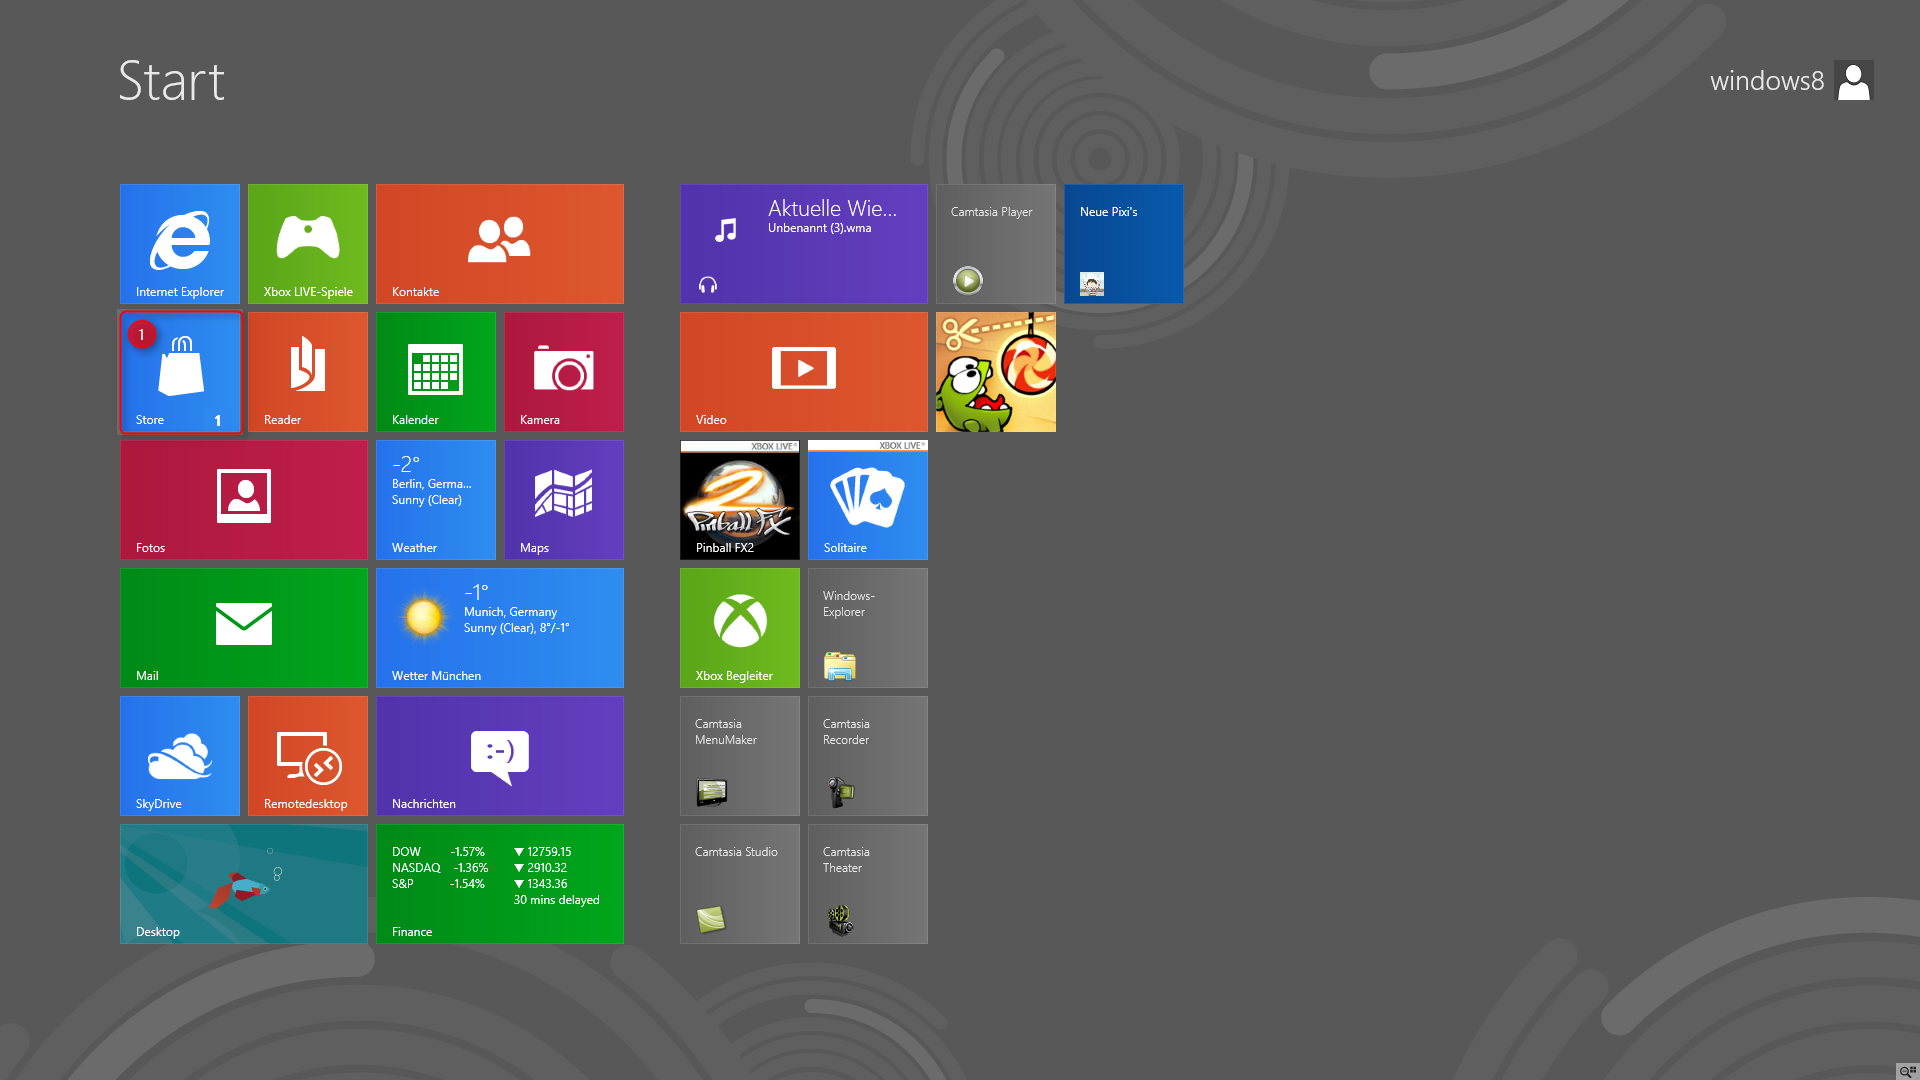Switch to the Desktop tile
This screenshot has width=1920, height=1080.
(x=244, y=884)
